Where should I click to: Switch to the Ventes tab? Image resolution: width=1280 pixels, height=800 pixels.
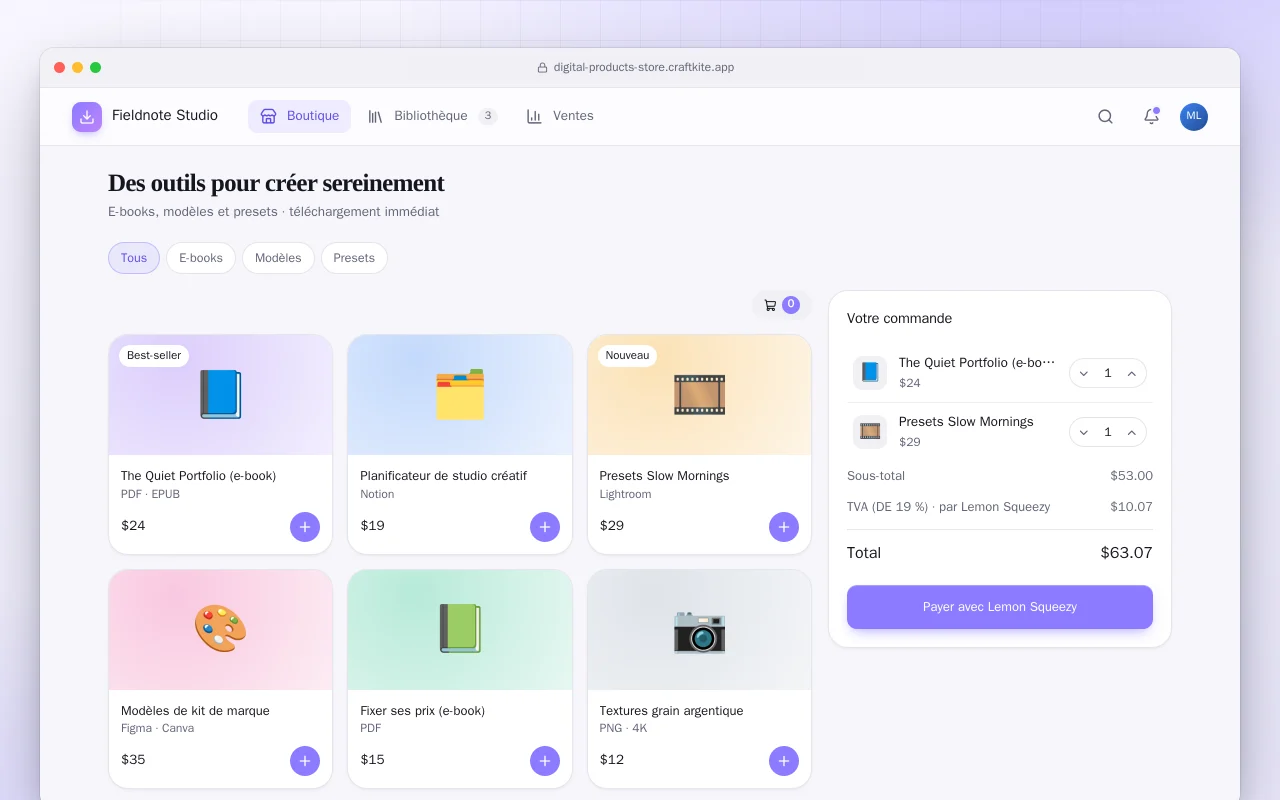pos(560,116)
